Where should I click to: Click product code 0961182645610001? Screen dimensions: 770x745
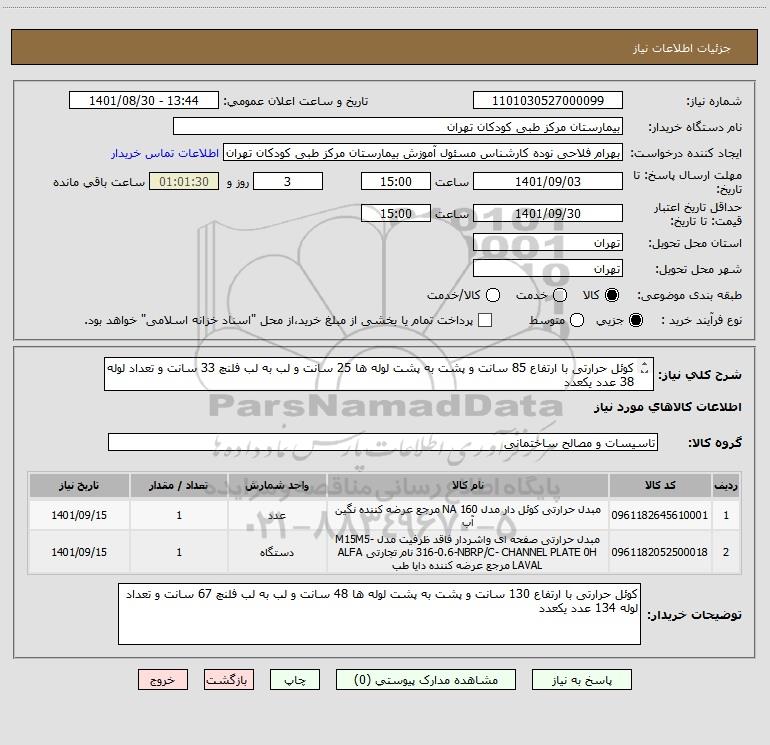click(660, 515)
